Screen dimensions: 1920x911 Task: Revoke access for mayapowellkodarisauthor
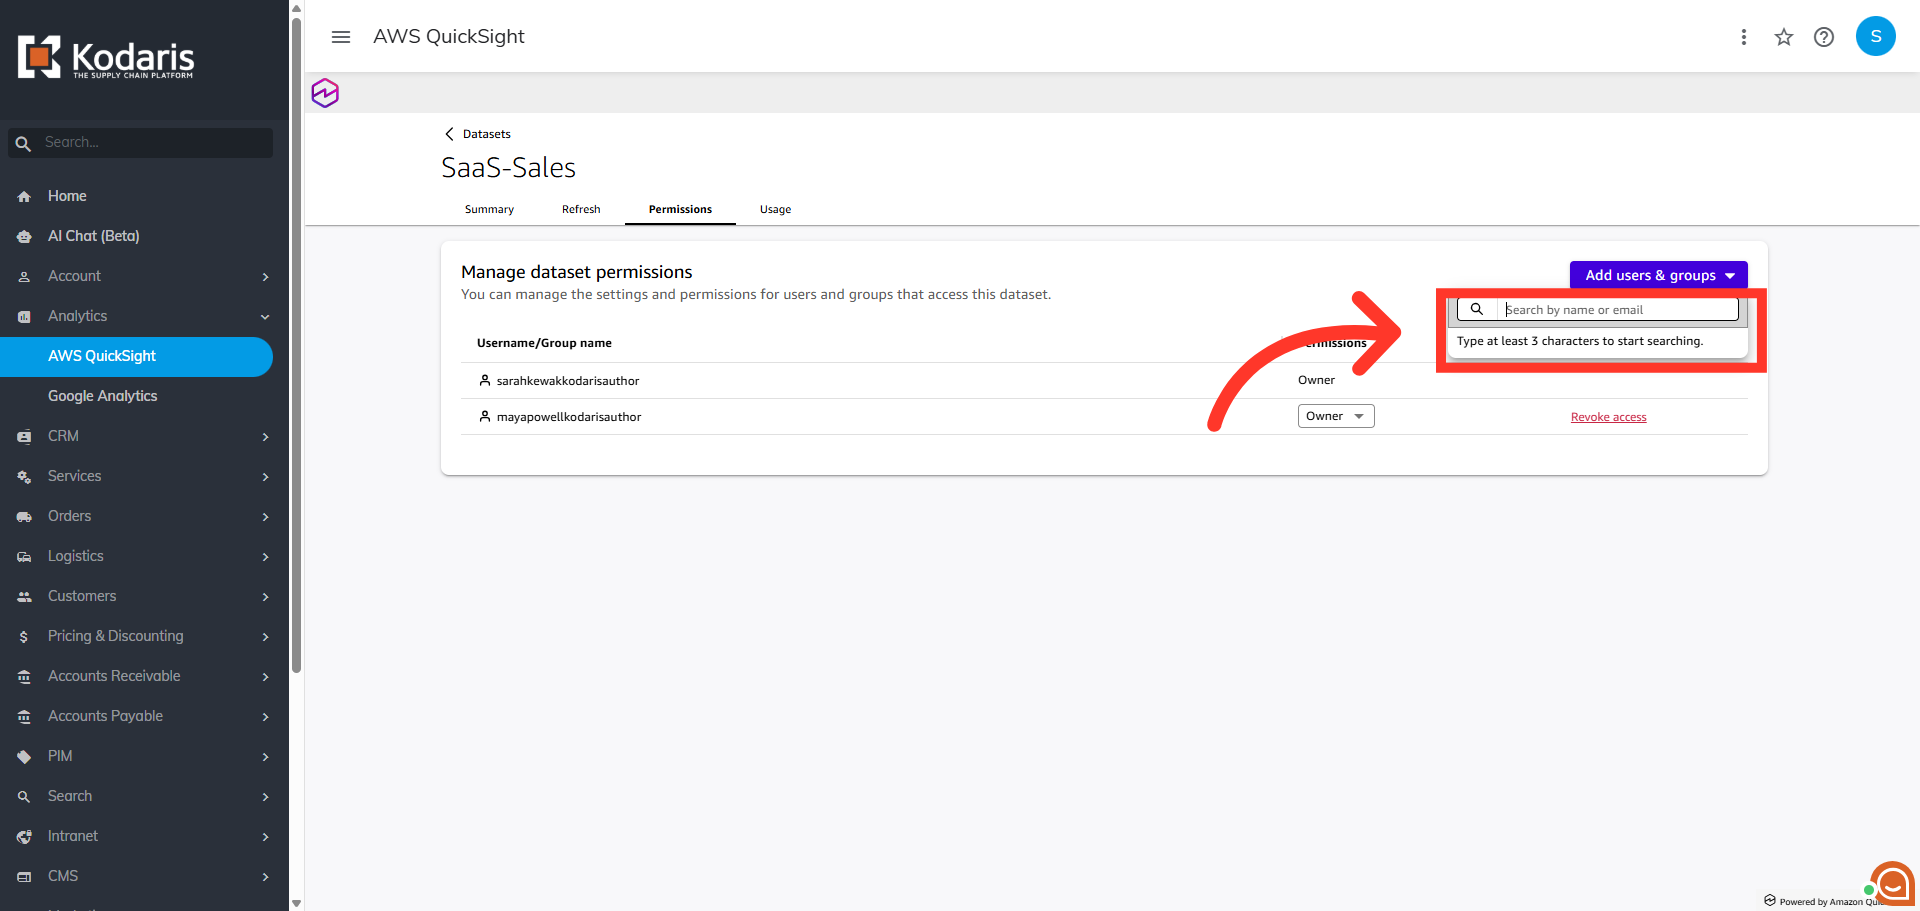tap(1608, 417)
